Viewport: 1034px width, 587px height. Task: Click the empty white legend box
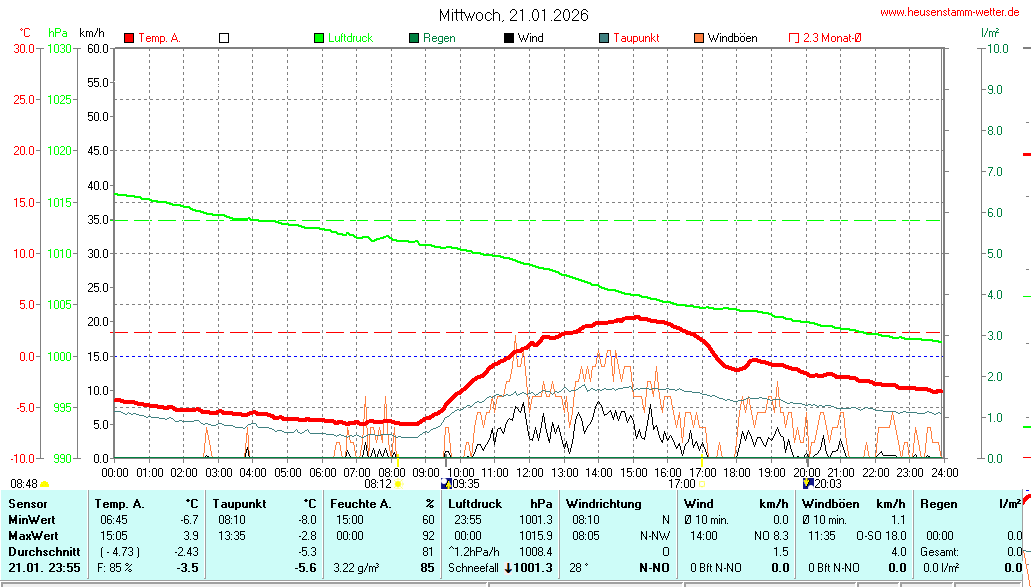click(224, 38)
